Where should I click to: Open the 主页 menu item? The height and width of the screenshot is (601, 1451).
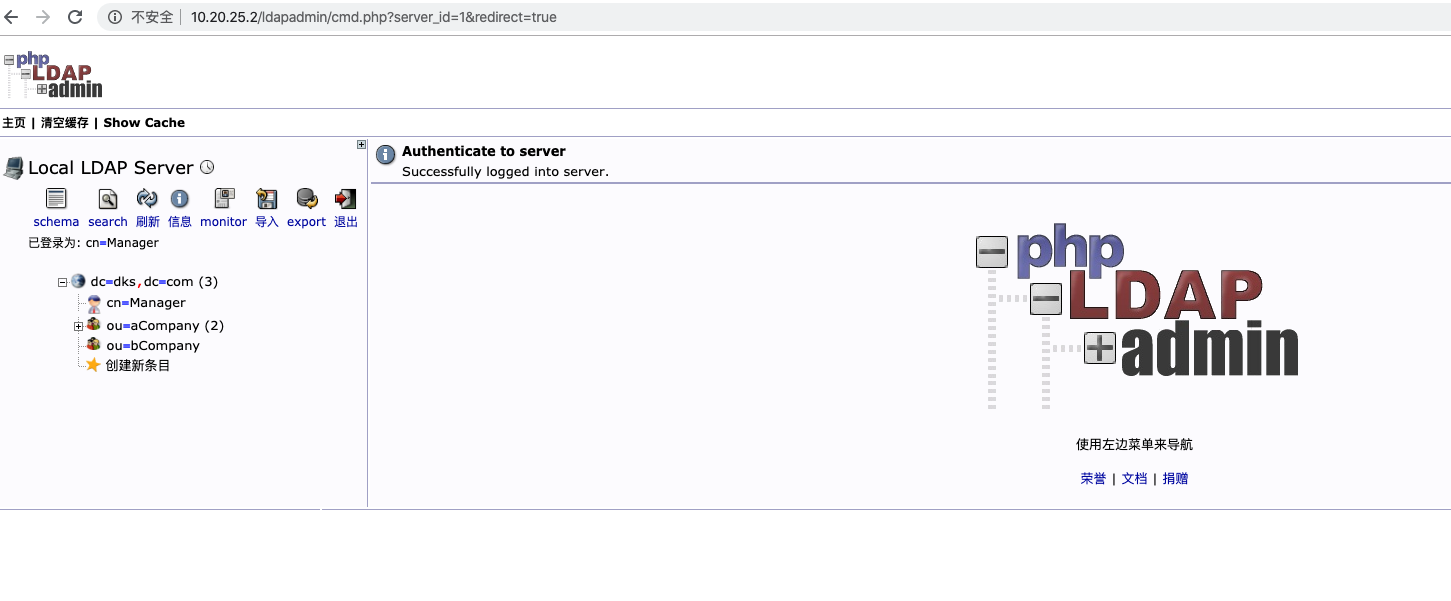[x=14, y=122]
